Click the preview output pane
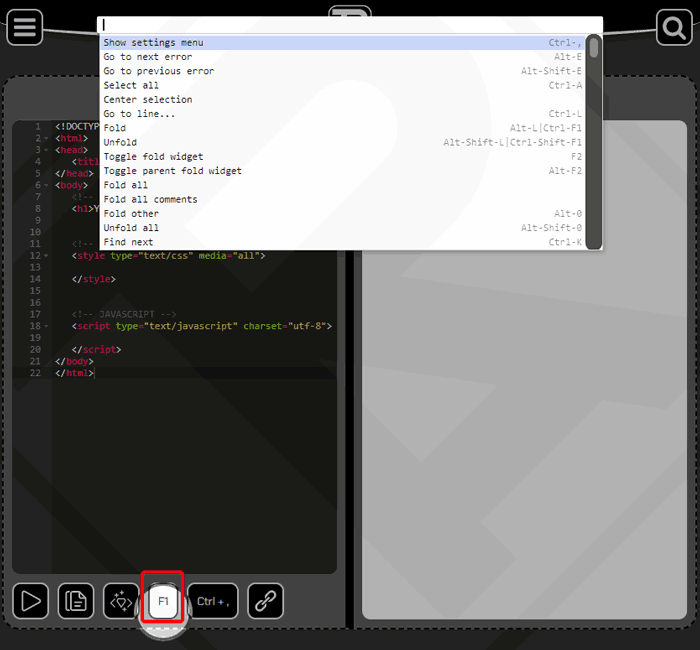700x650 pixels. 524,370
